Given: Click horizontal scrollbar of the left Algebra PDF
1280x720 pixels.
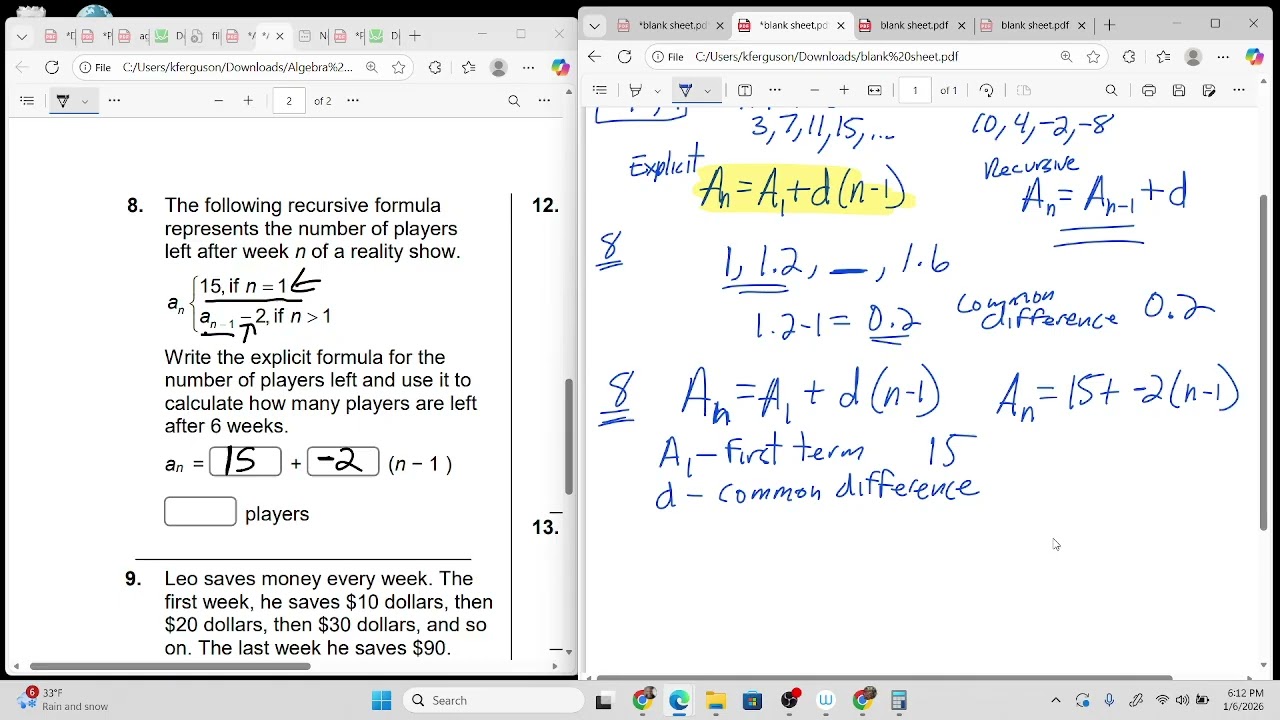Looking at the screenshot, I should click(x=170, y=667).
